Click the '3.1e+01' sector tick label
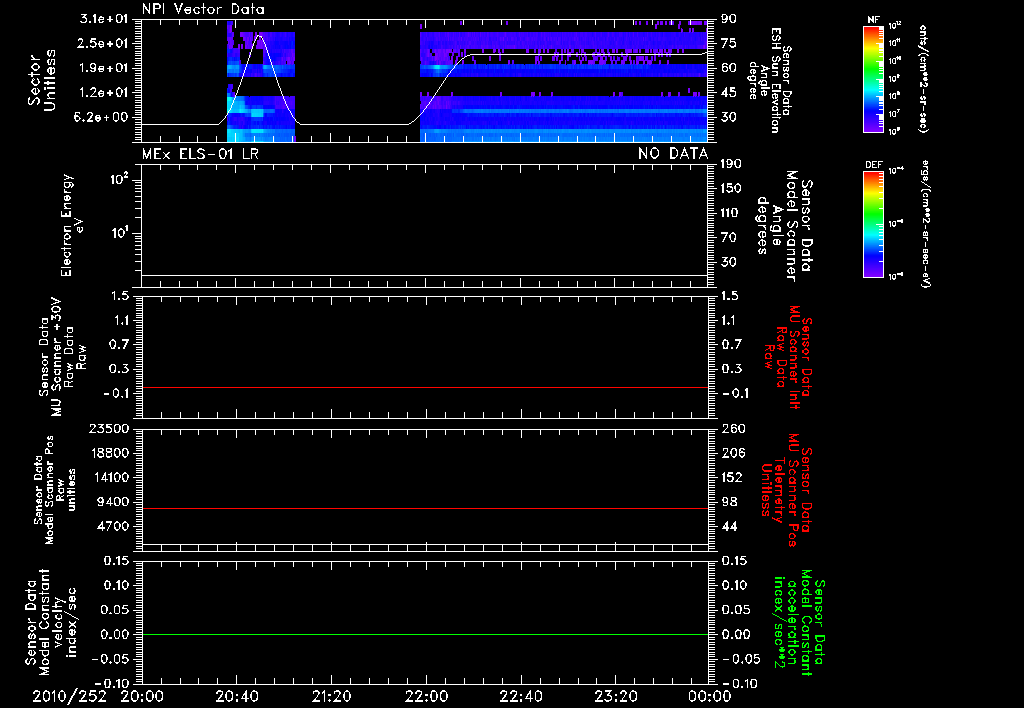Viewport: 1024px width, 708px height. click(104, 18)
